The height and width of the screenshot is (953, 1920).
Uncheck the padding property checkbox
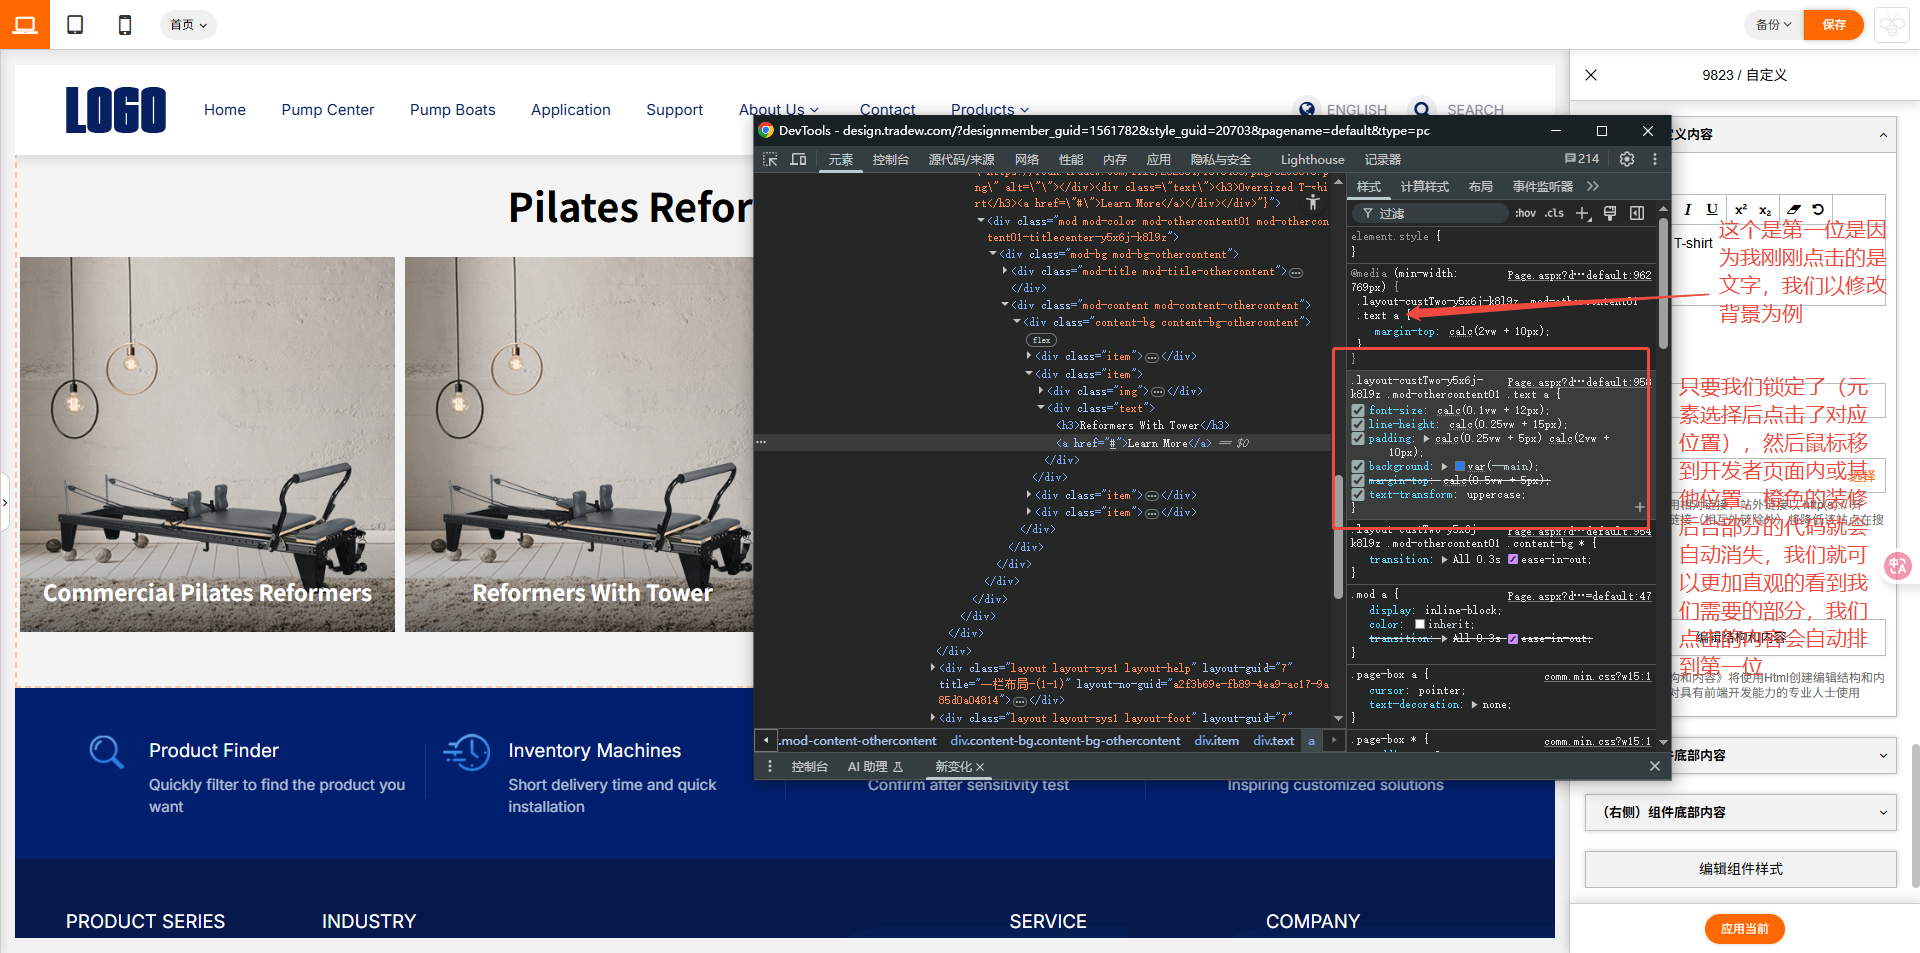click(x=1358, y=438)
